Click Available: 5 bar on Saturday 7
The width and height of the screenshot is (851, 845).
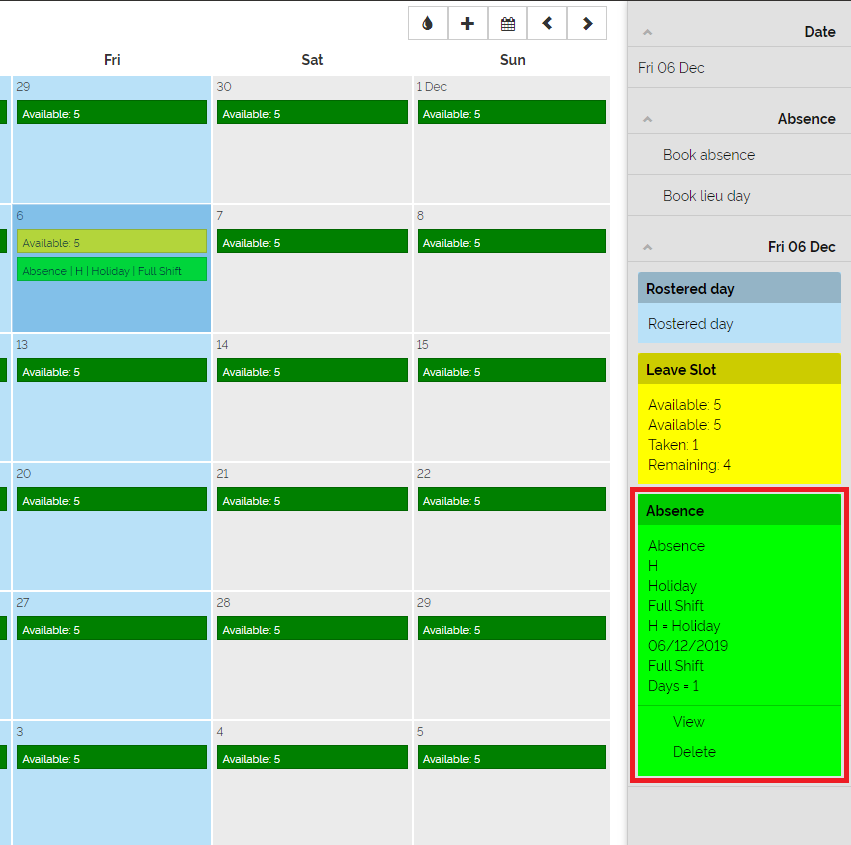312,242
